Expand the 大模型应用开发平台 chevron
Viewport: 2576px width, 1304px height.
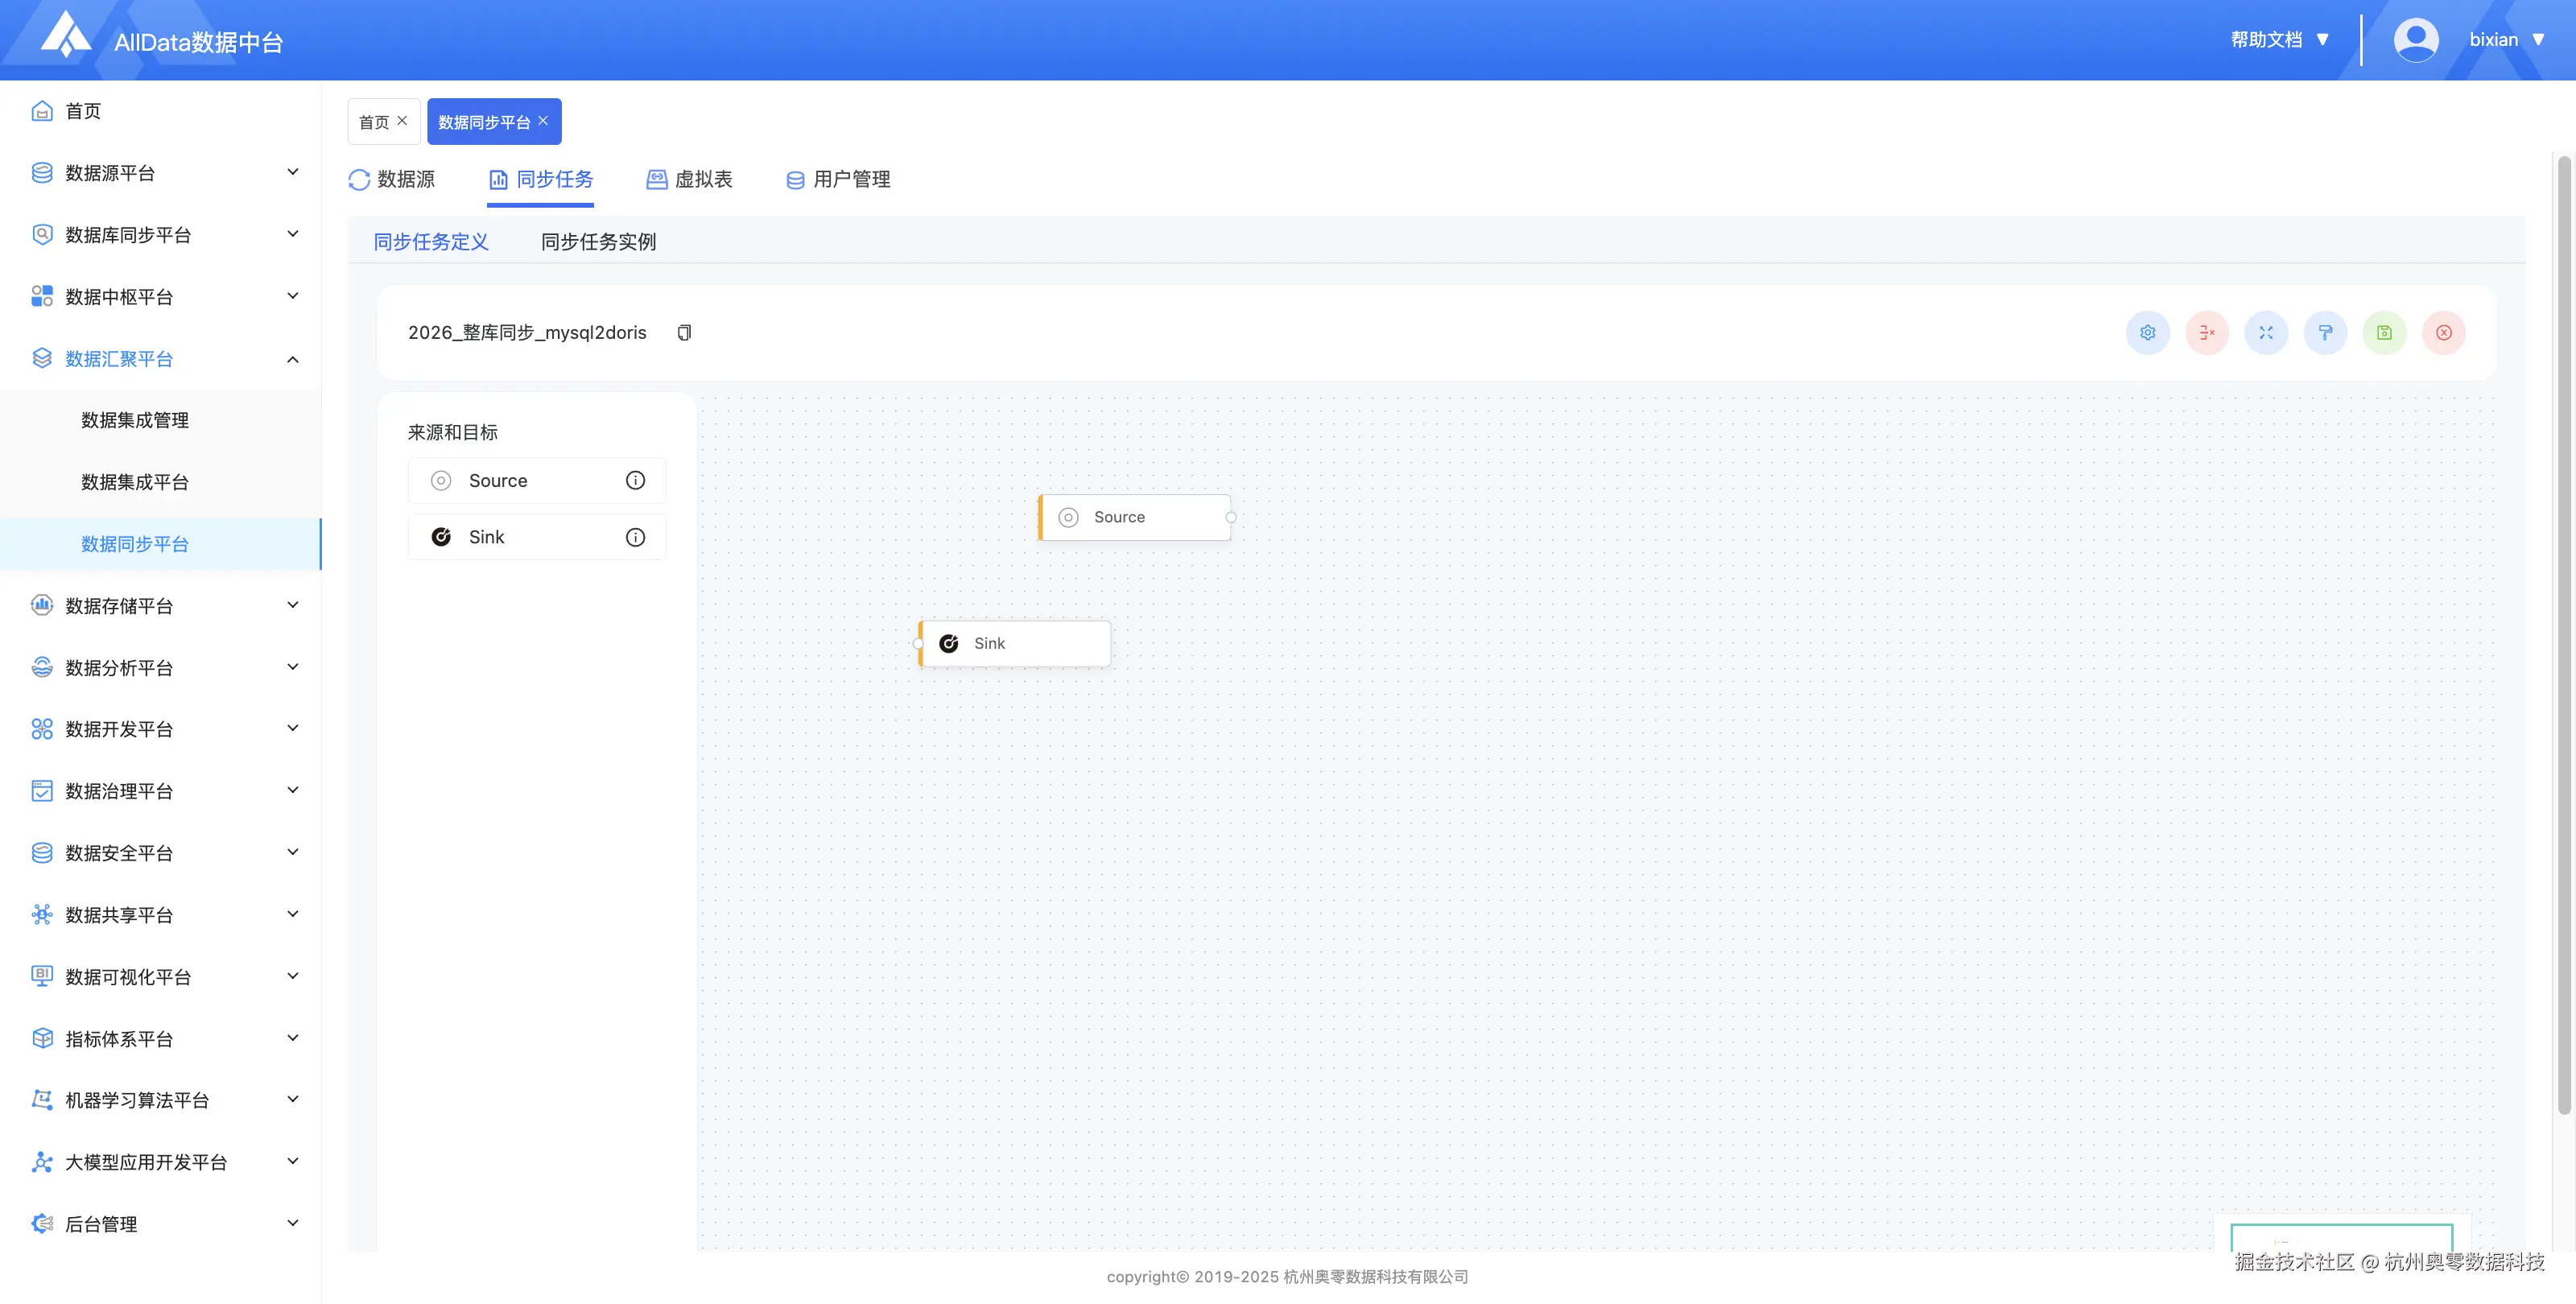[293, 1161]
